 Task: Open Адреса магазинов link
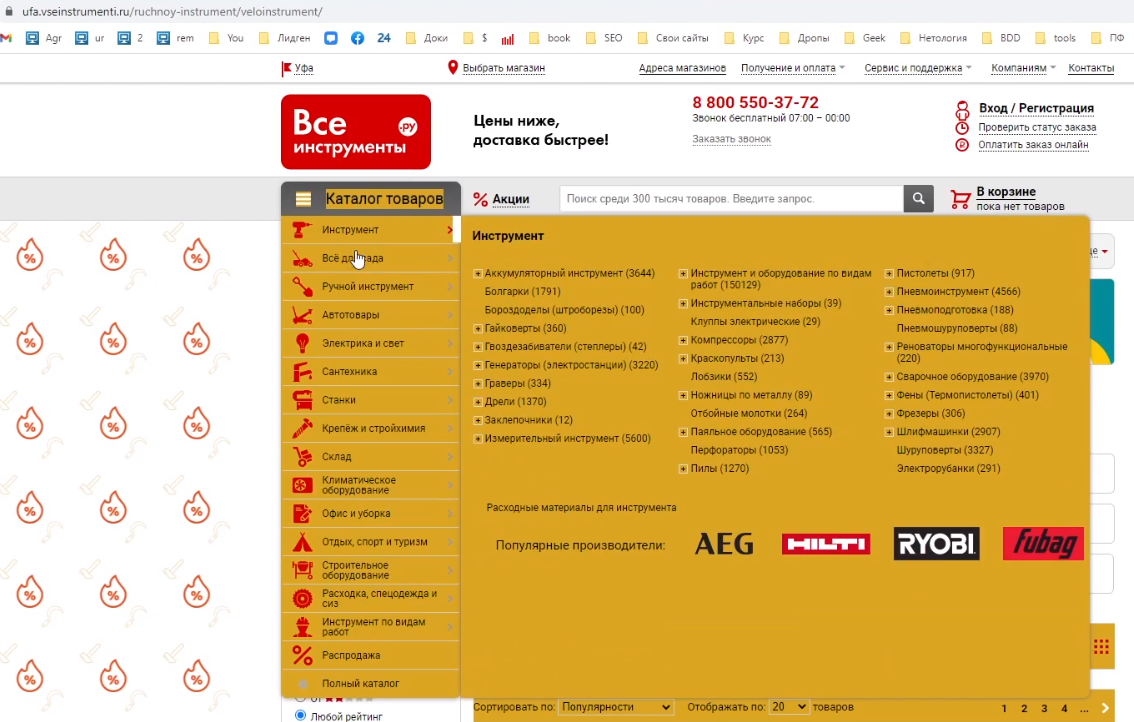682,68
